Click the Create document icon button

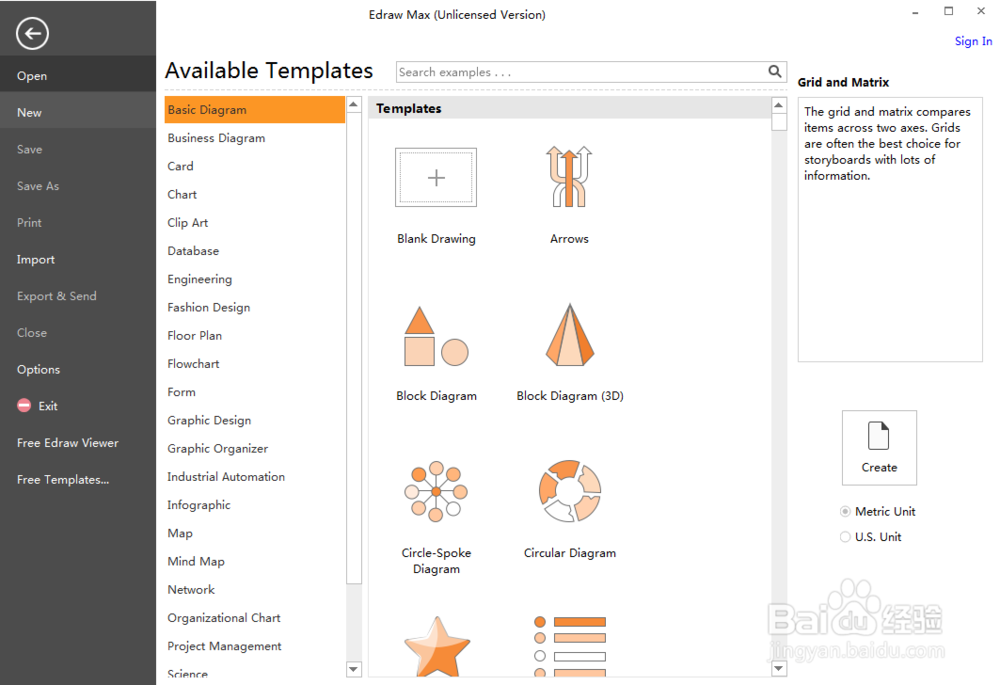pyautogui.click(x=879, y=448)
